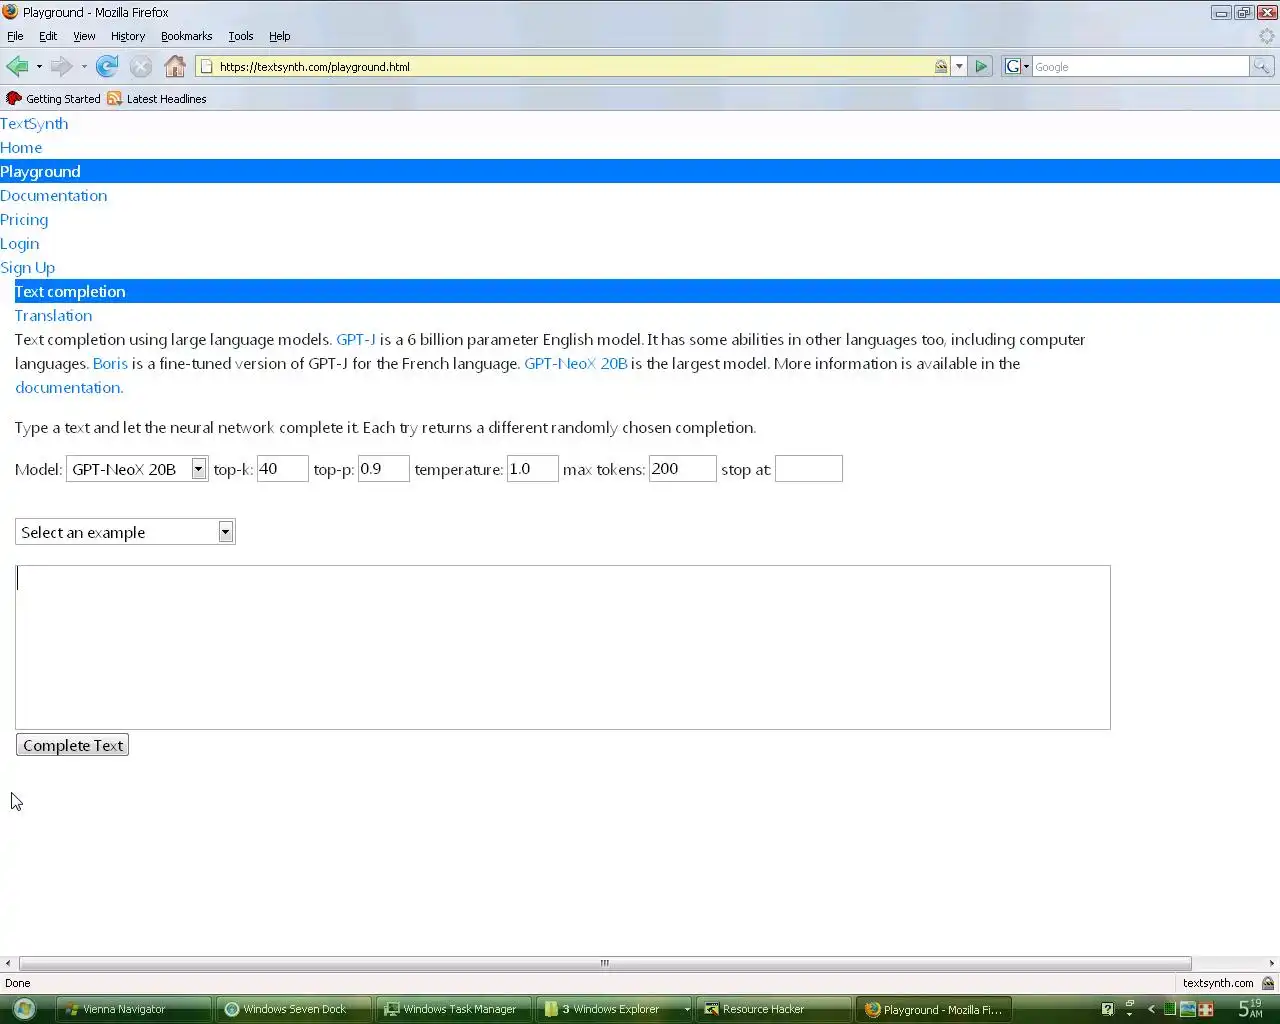
Task: Click the horizontal scrollbar left arrow
Action: (x=7, y=964)
